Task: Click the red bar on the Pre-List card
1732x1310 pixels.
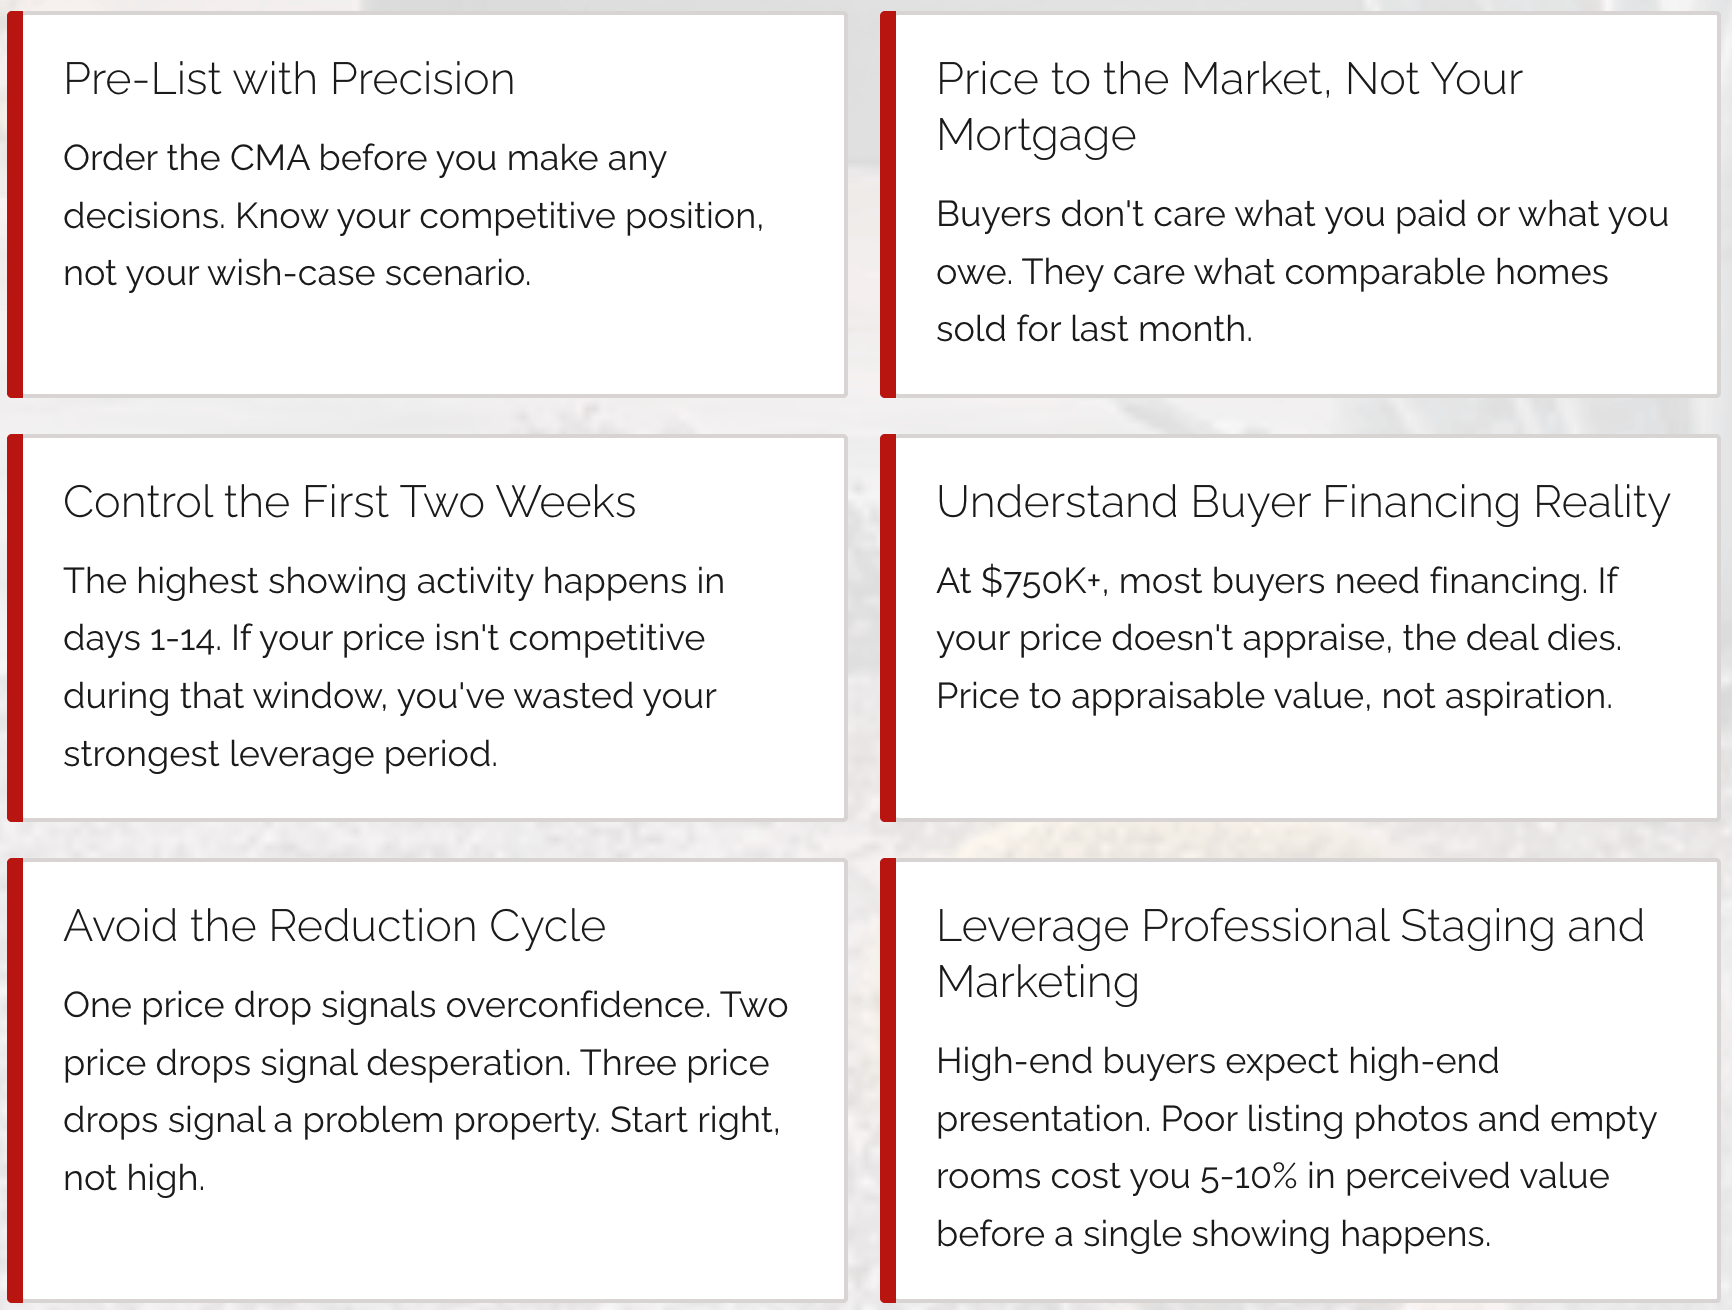Action: click(x=15, y=205)
